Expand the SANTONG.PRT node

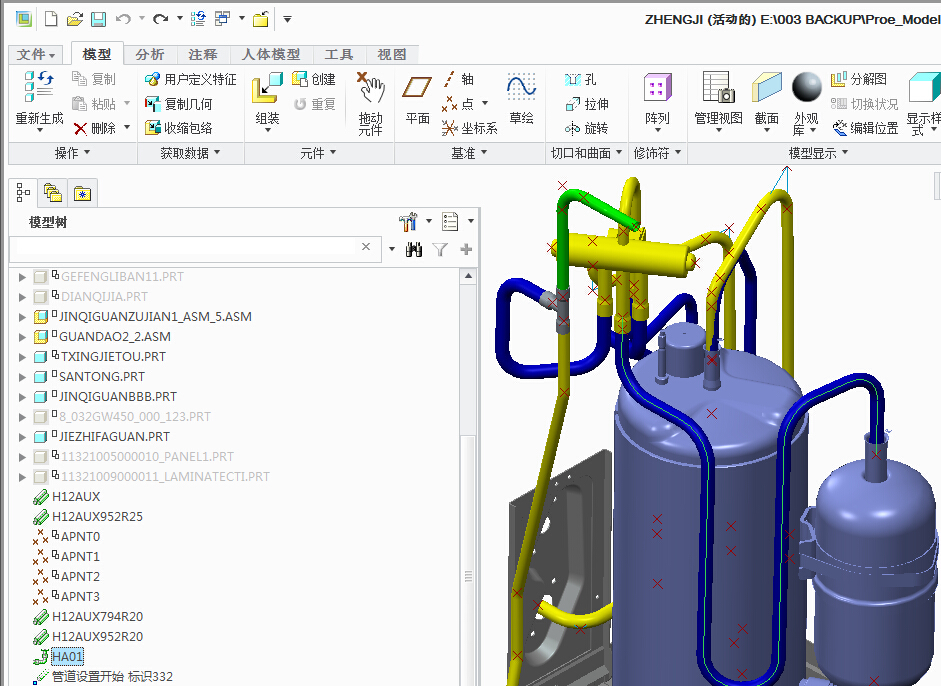pyautogui.click(x=22, y=377)
